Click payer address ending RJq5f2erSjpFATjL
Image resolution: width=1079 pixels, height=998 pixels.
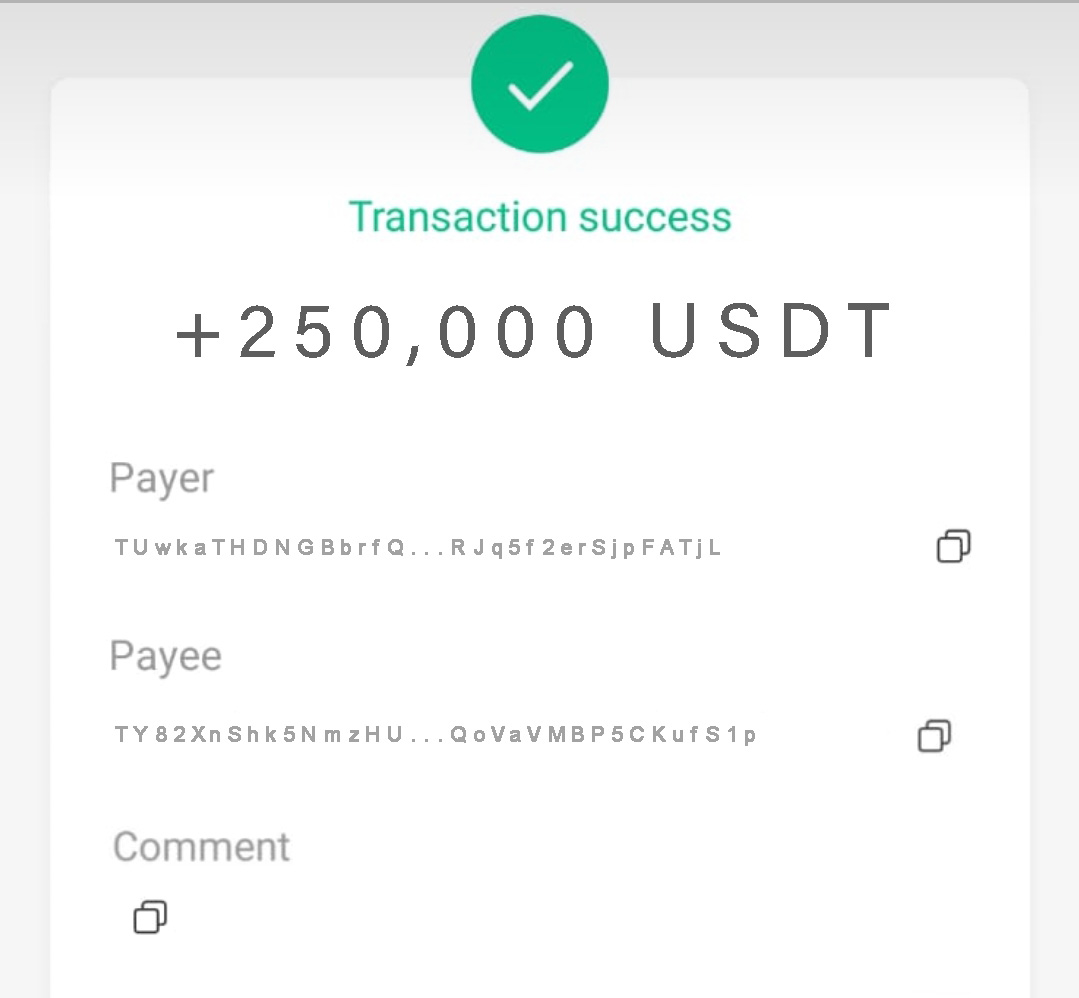tap(586, 548)
